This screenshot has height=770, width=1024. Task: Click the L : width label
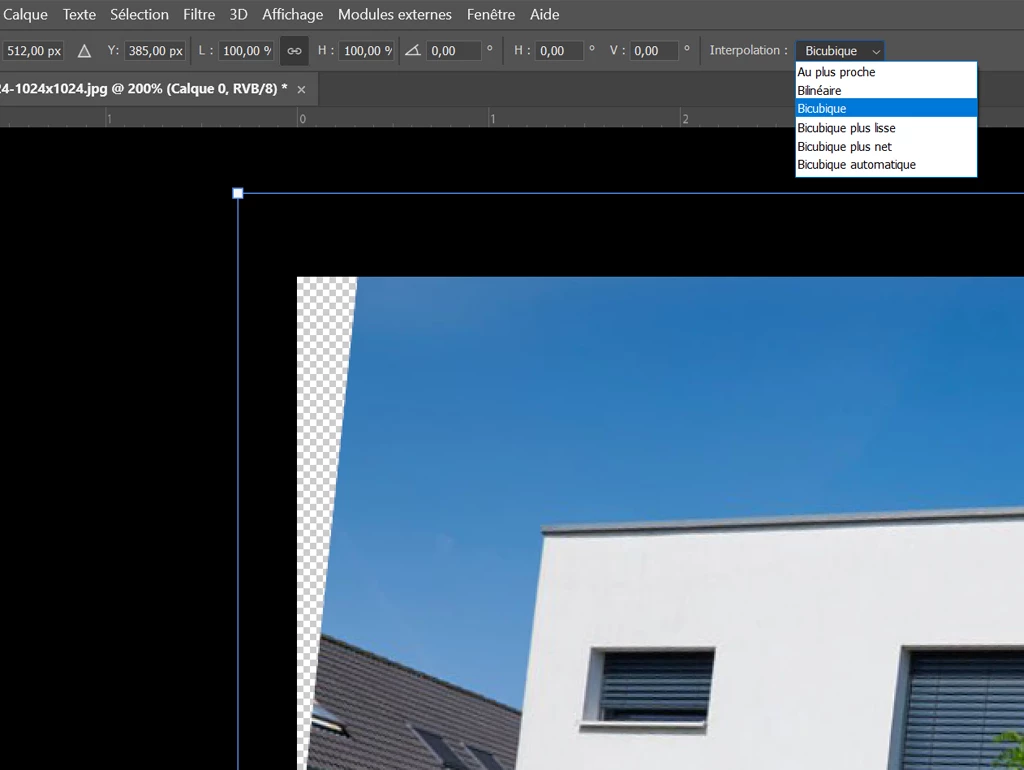(206, 50)
